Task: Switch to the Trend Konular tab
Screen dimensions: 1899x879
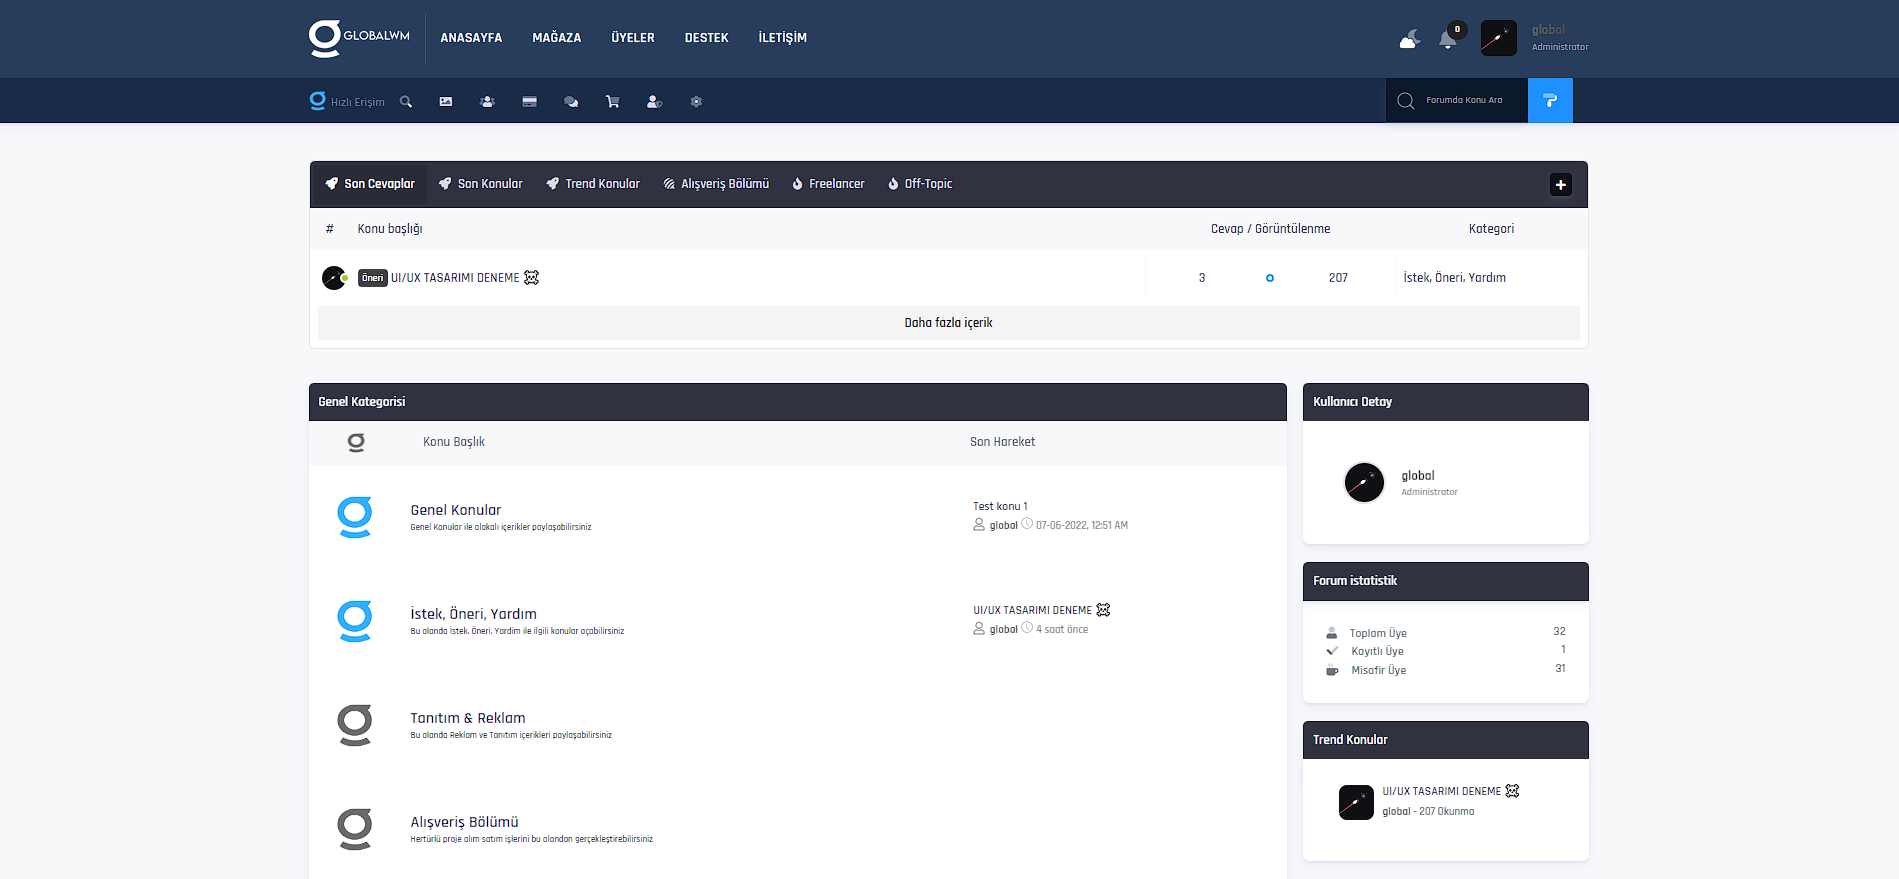Action: point(593,184)
